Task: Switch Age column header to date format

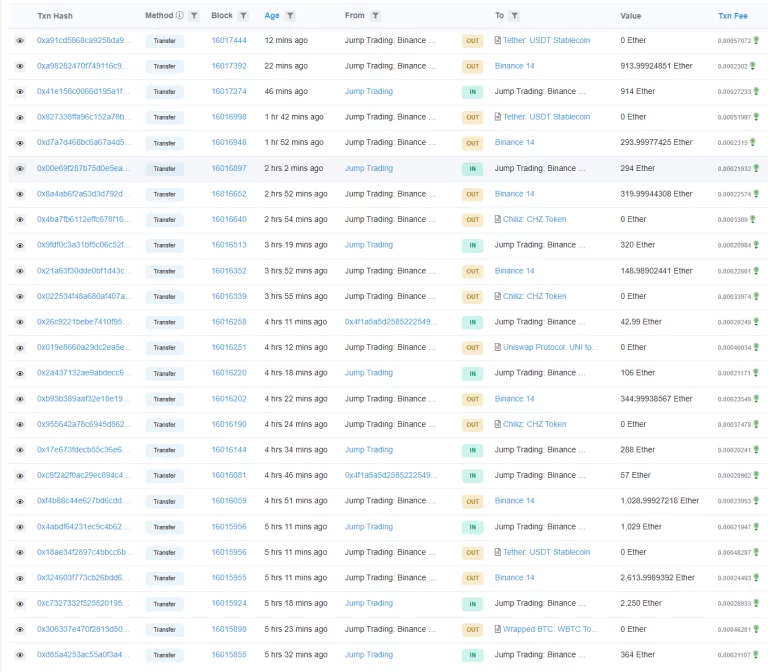Action: pos(272,16)
